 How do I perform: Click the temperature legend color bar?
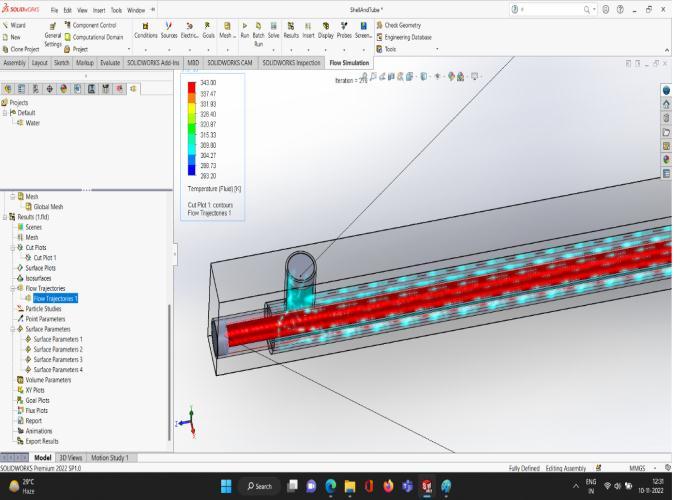tap(192, 129)
